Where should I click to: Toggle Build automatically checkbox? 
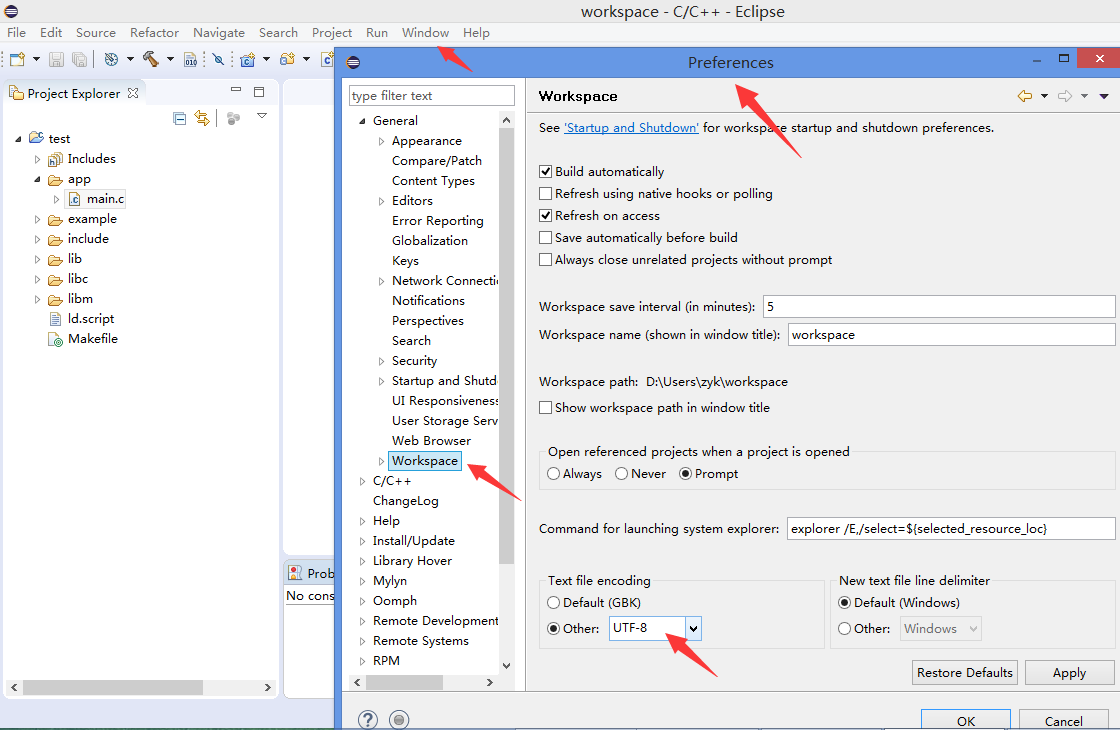coord(546,171)
